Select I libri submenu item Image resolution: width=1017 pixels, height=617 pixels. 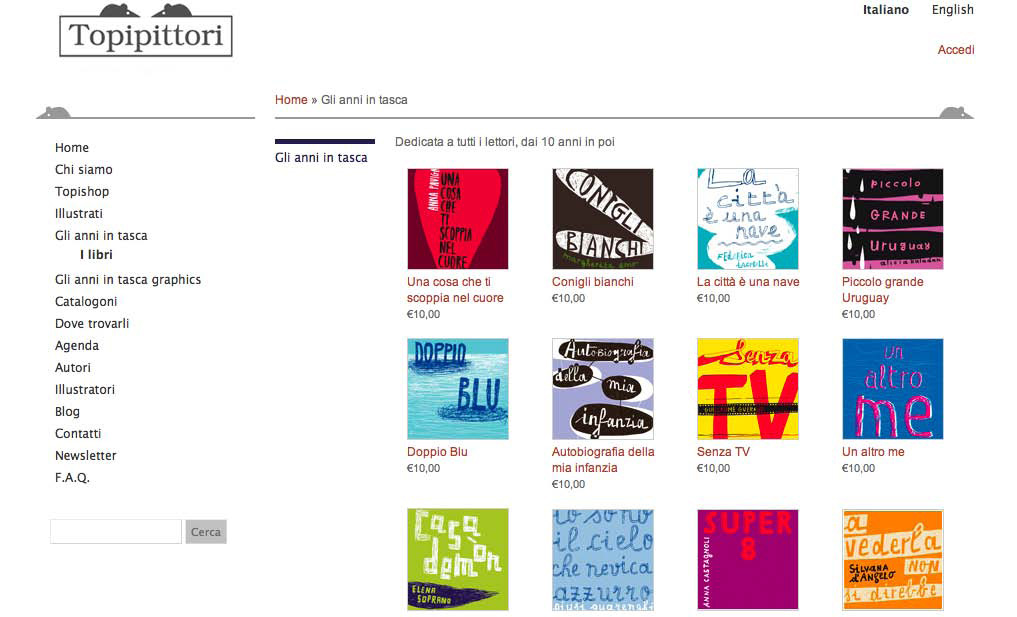96,255
